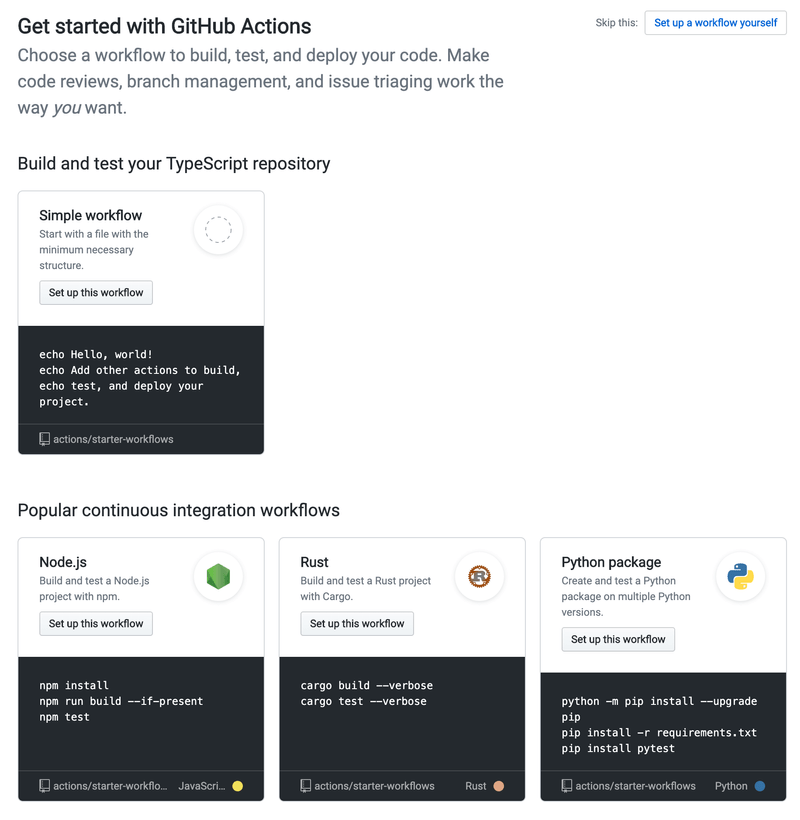Click the Rust logo icon
Screen dimensions: 800x820
[479, 576]
